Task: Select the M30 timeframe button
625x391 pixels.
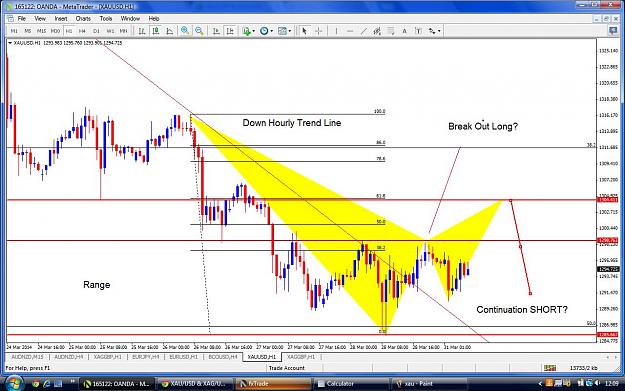Action: click(x=55, y=31)
